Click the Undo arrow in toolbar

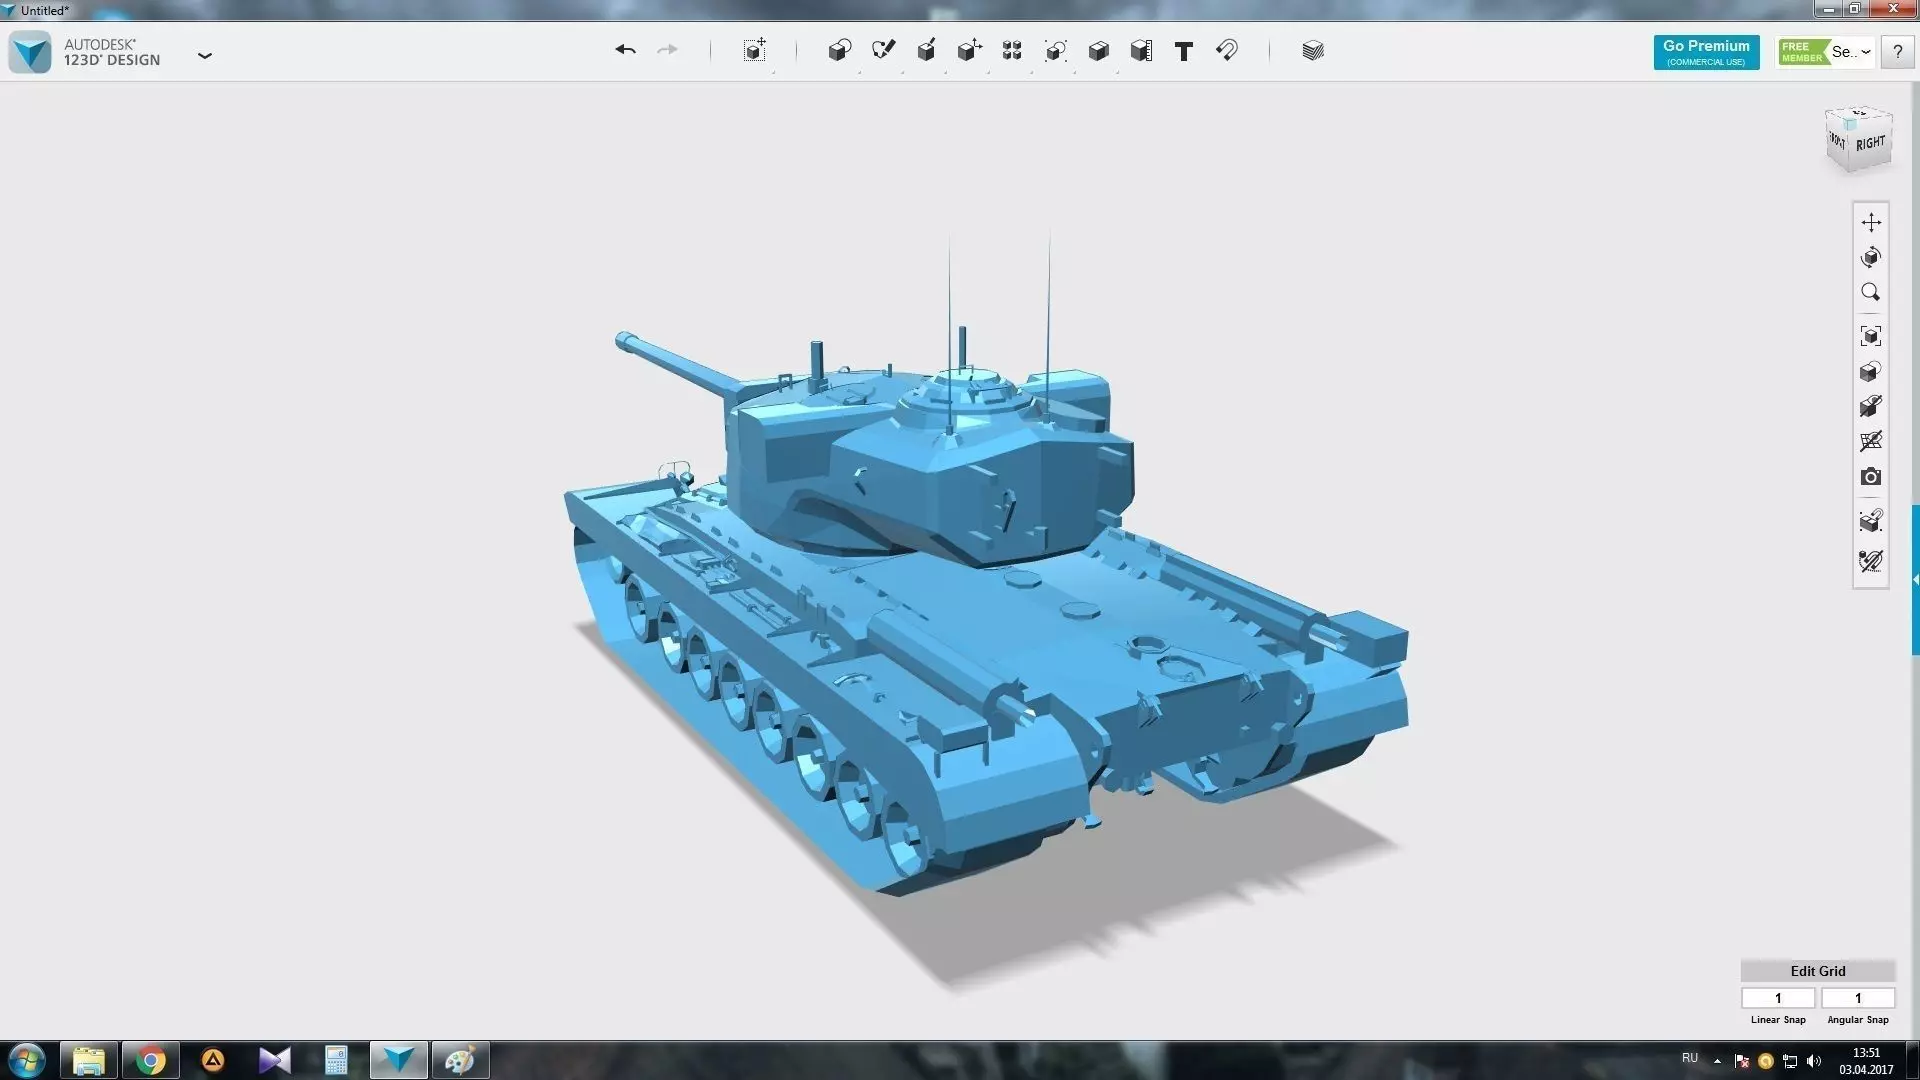click(625, 50)
